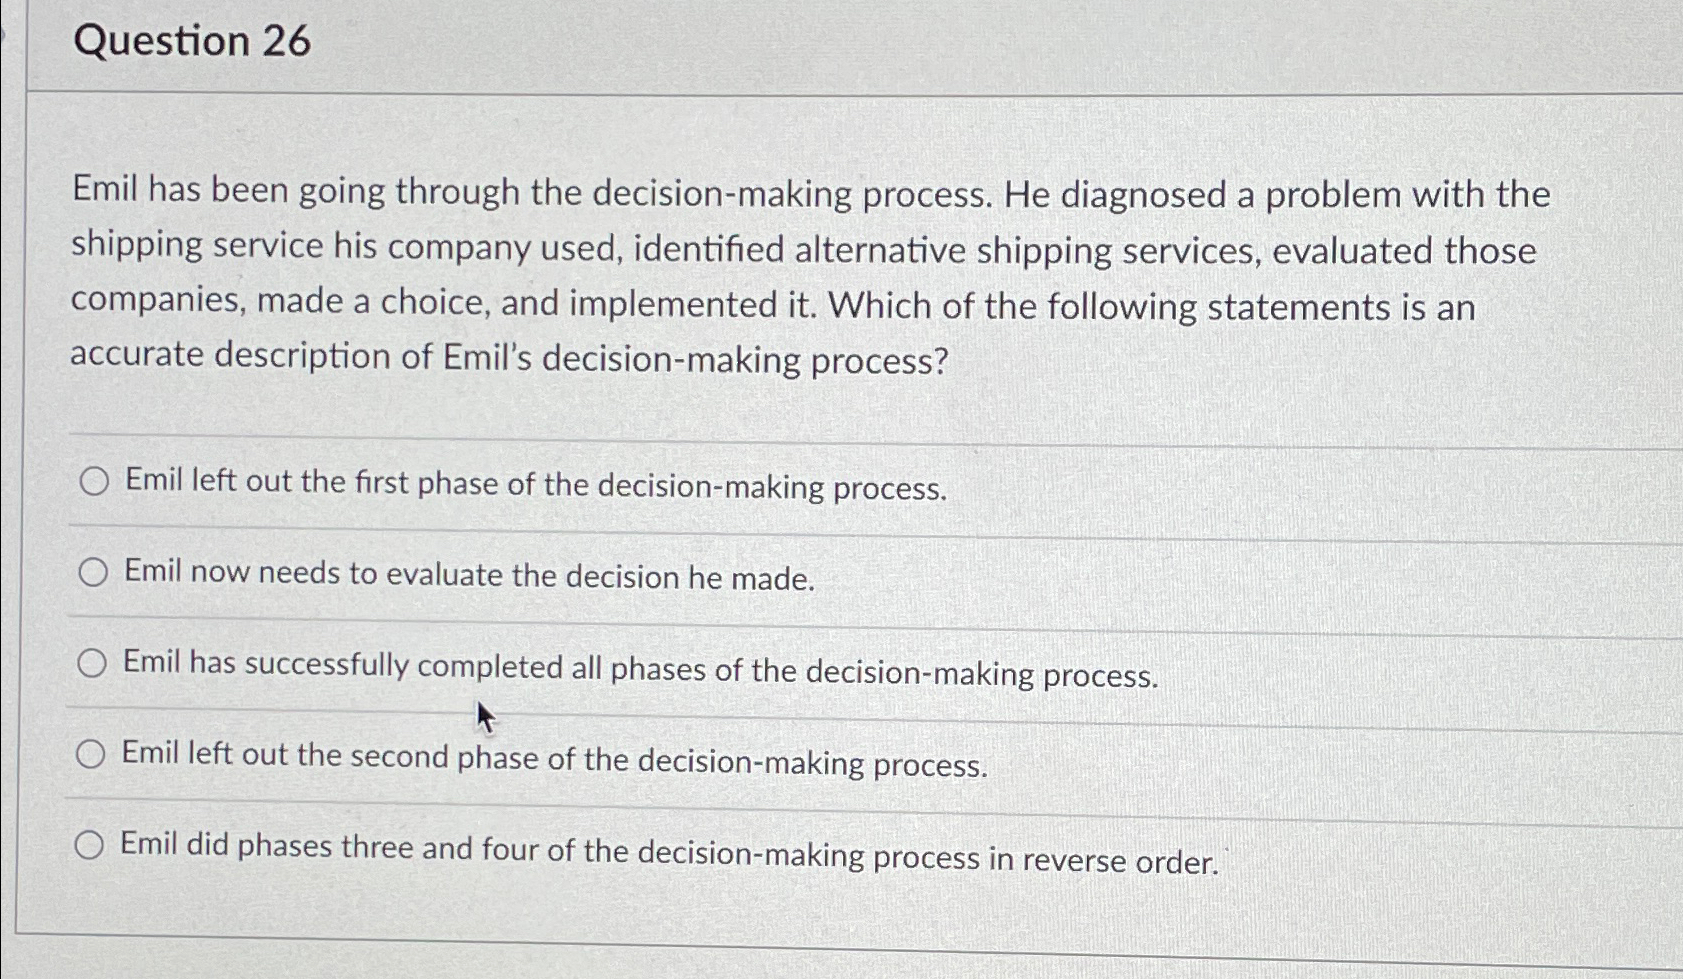The height and width of the screenshot is (979, 1683).
Task: Select 'Emil left out the second phase' option
Action: coord(93,753)
